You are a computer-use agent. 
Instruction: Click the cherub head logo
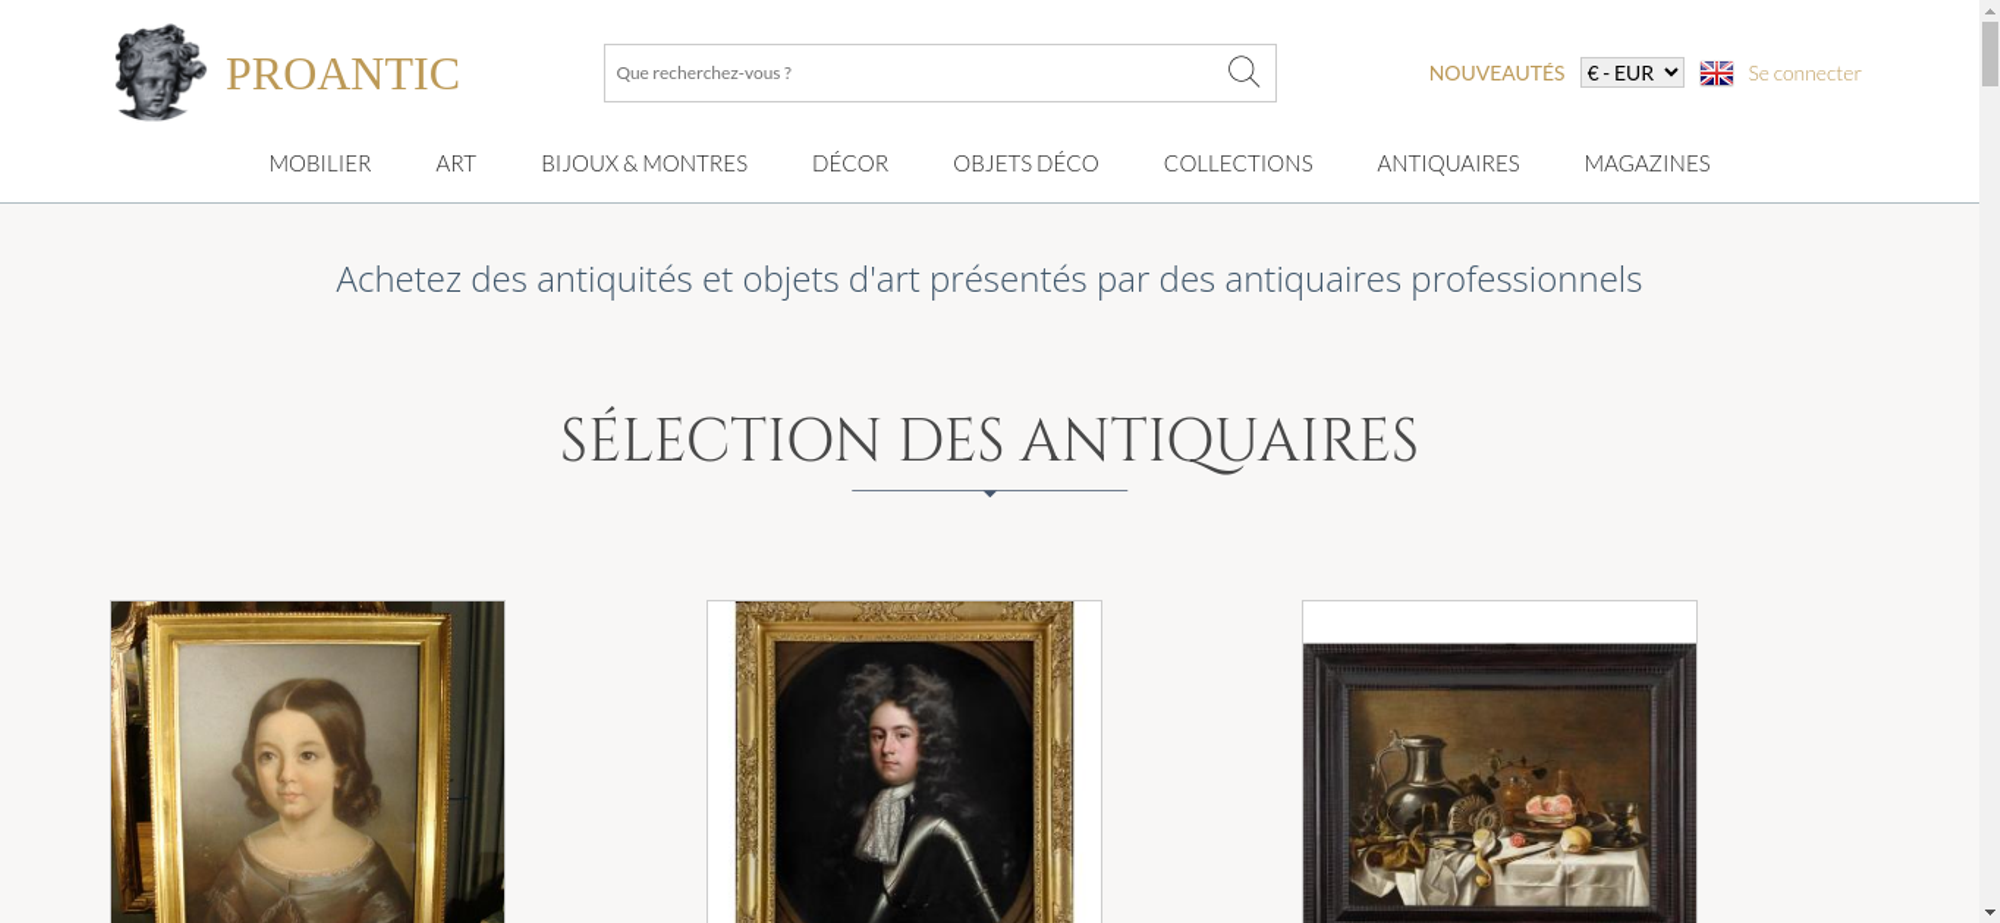pyautogui.click(x=160, y=73)
